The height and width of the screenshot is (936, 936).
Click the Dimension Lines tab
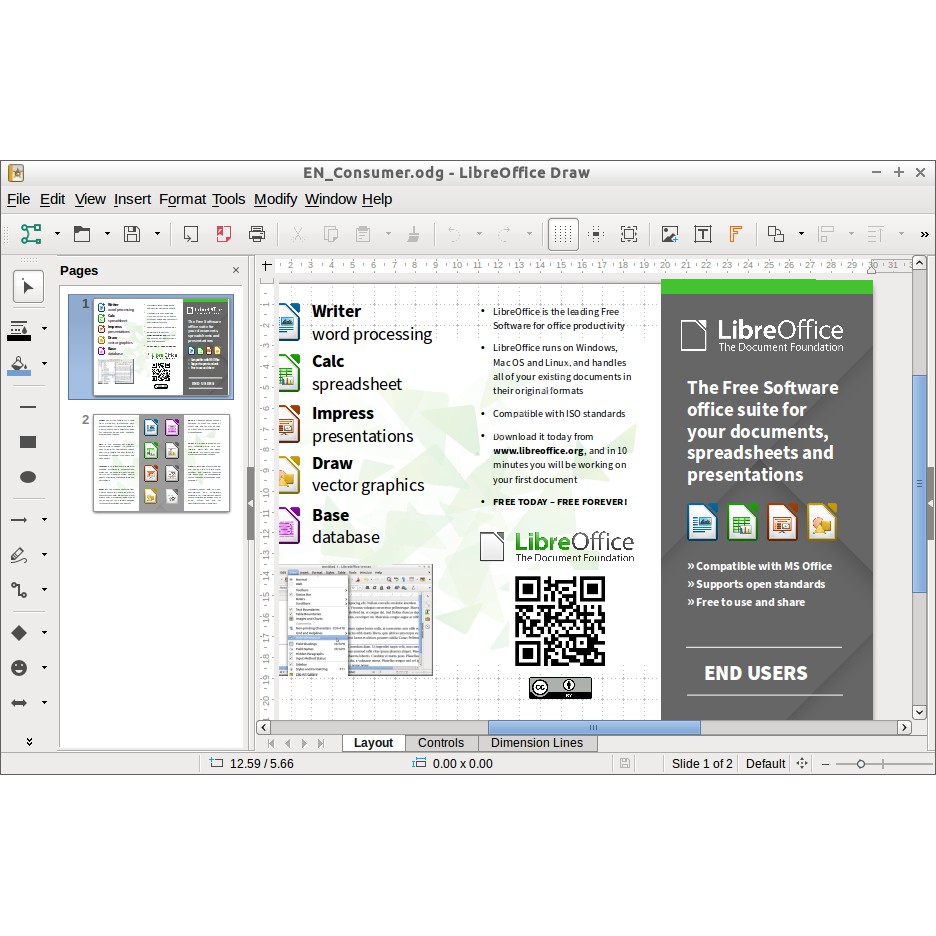(x=537, y=743)
